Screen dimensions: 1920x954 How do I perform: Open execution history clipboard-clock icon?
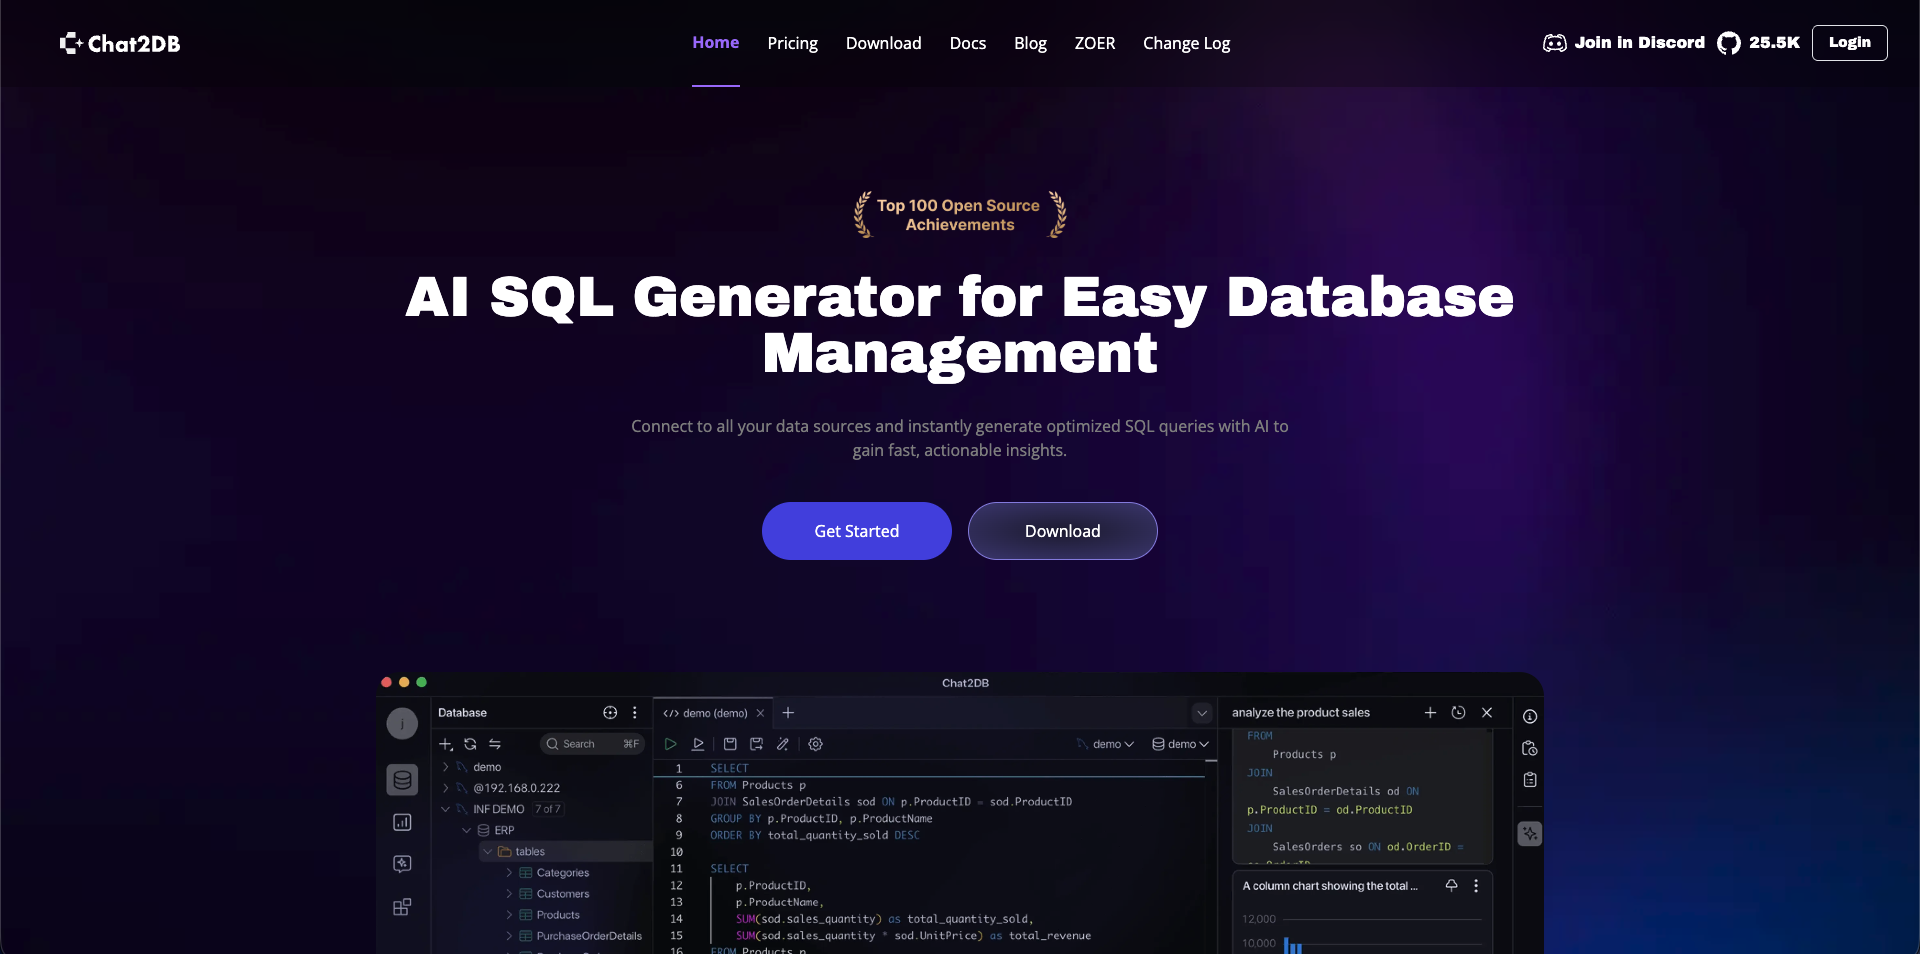coord(1530,749)
